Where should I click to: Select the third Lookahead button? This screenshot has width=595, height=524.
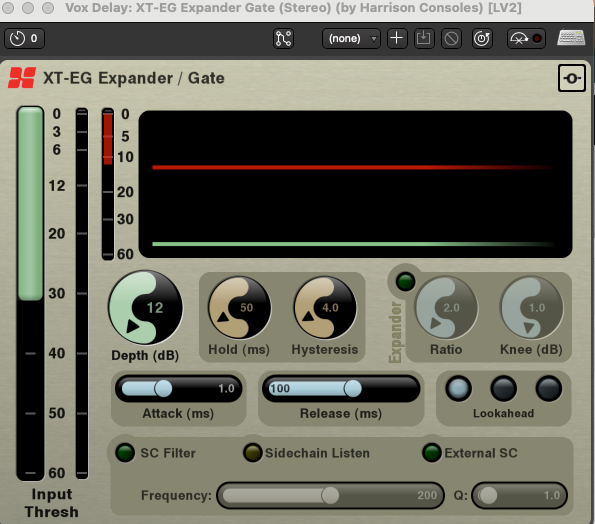click(549, 389)
